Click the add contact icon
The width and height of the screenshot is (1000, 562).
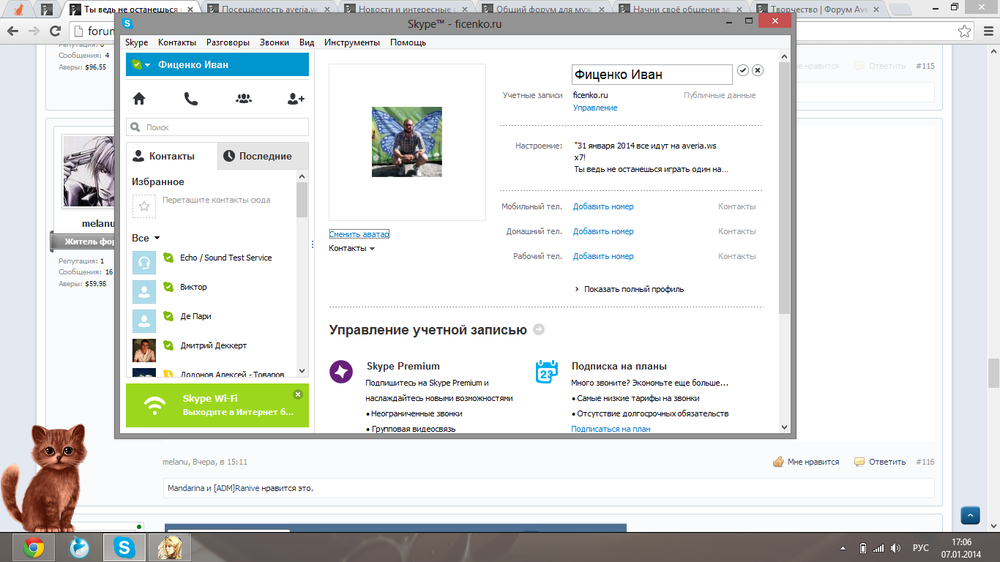(295, 98)
